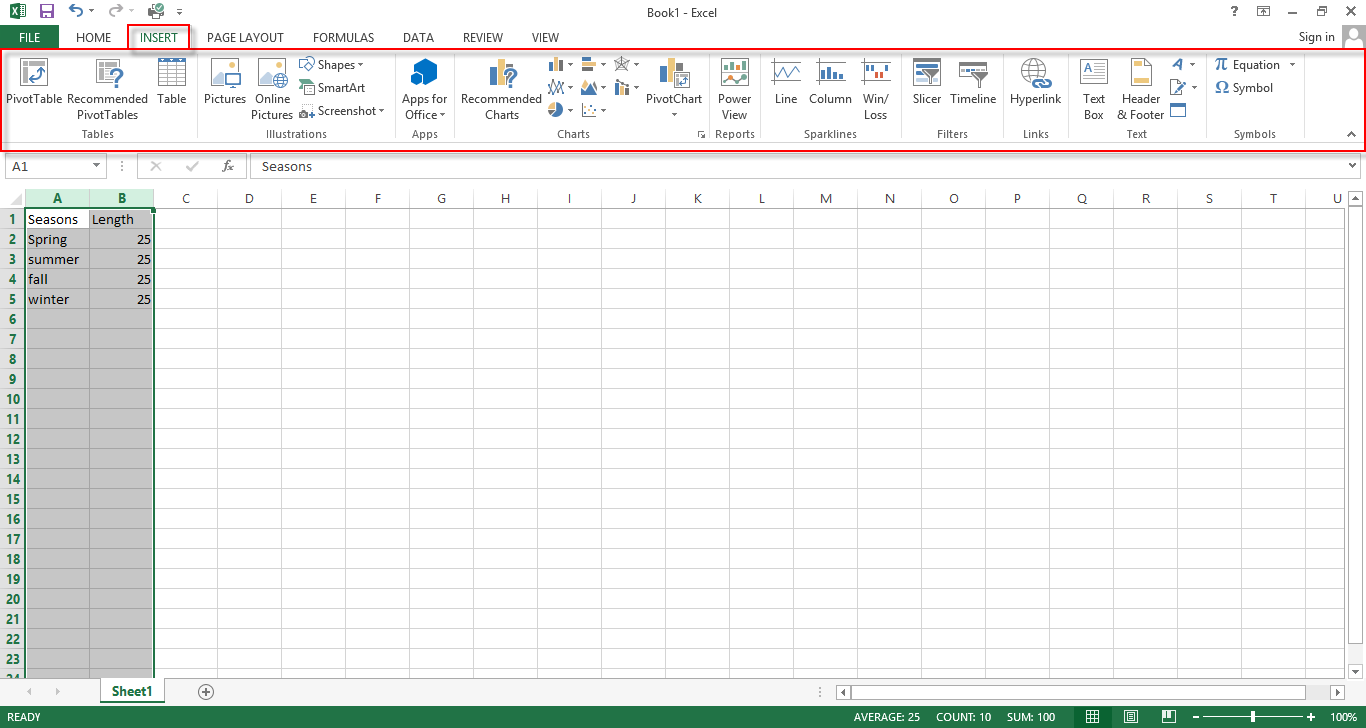
Task: Switch to the FORMULAS tab
Action: [343, 37]
